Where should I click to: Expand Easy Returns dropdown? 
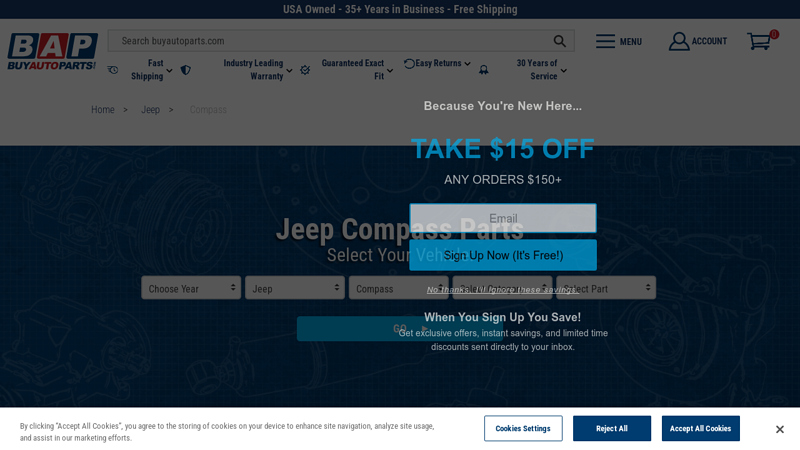click(x=467, y=64)
